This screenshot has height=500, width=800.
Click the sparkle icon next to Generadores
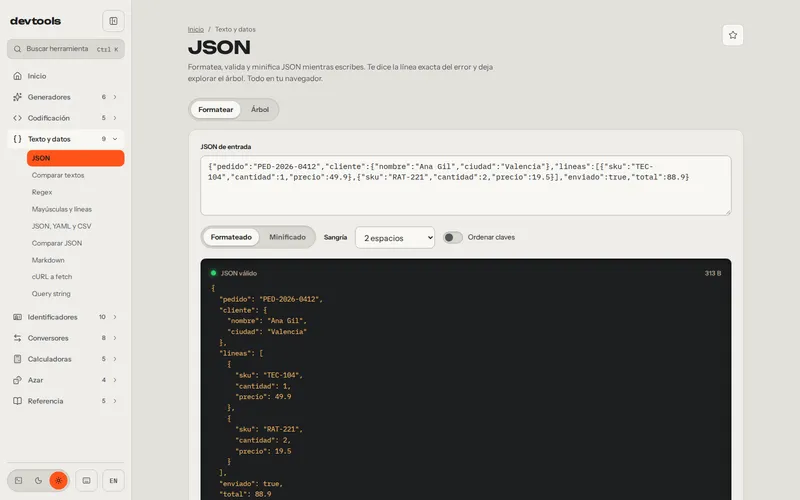click(17, 97)
